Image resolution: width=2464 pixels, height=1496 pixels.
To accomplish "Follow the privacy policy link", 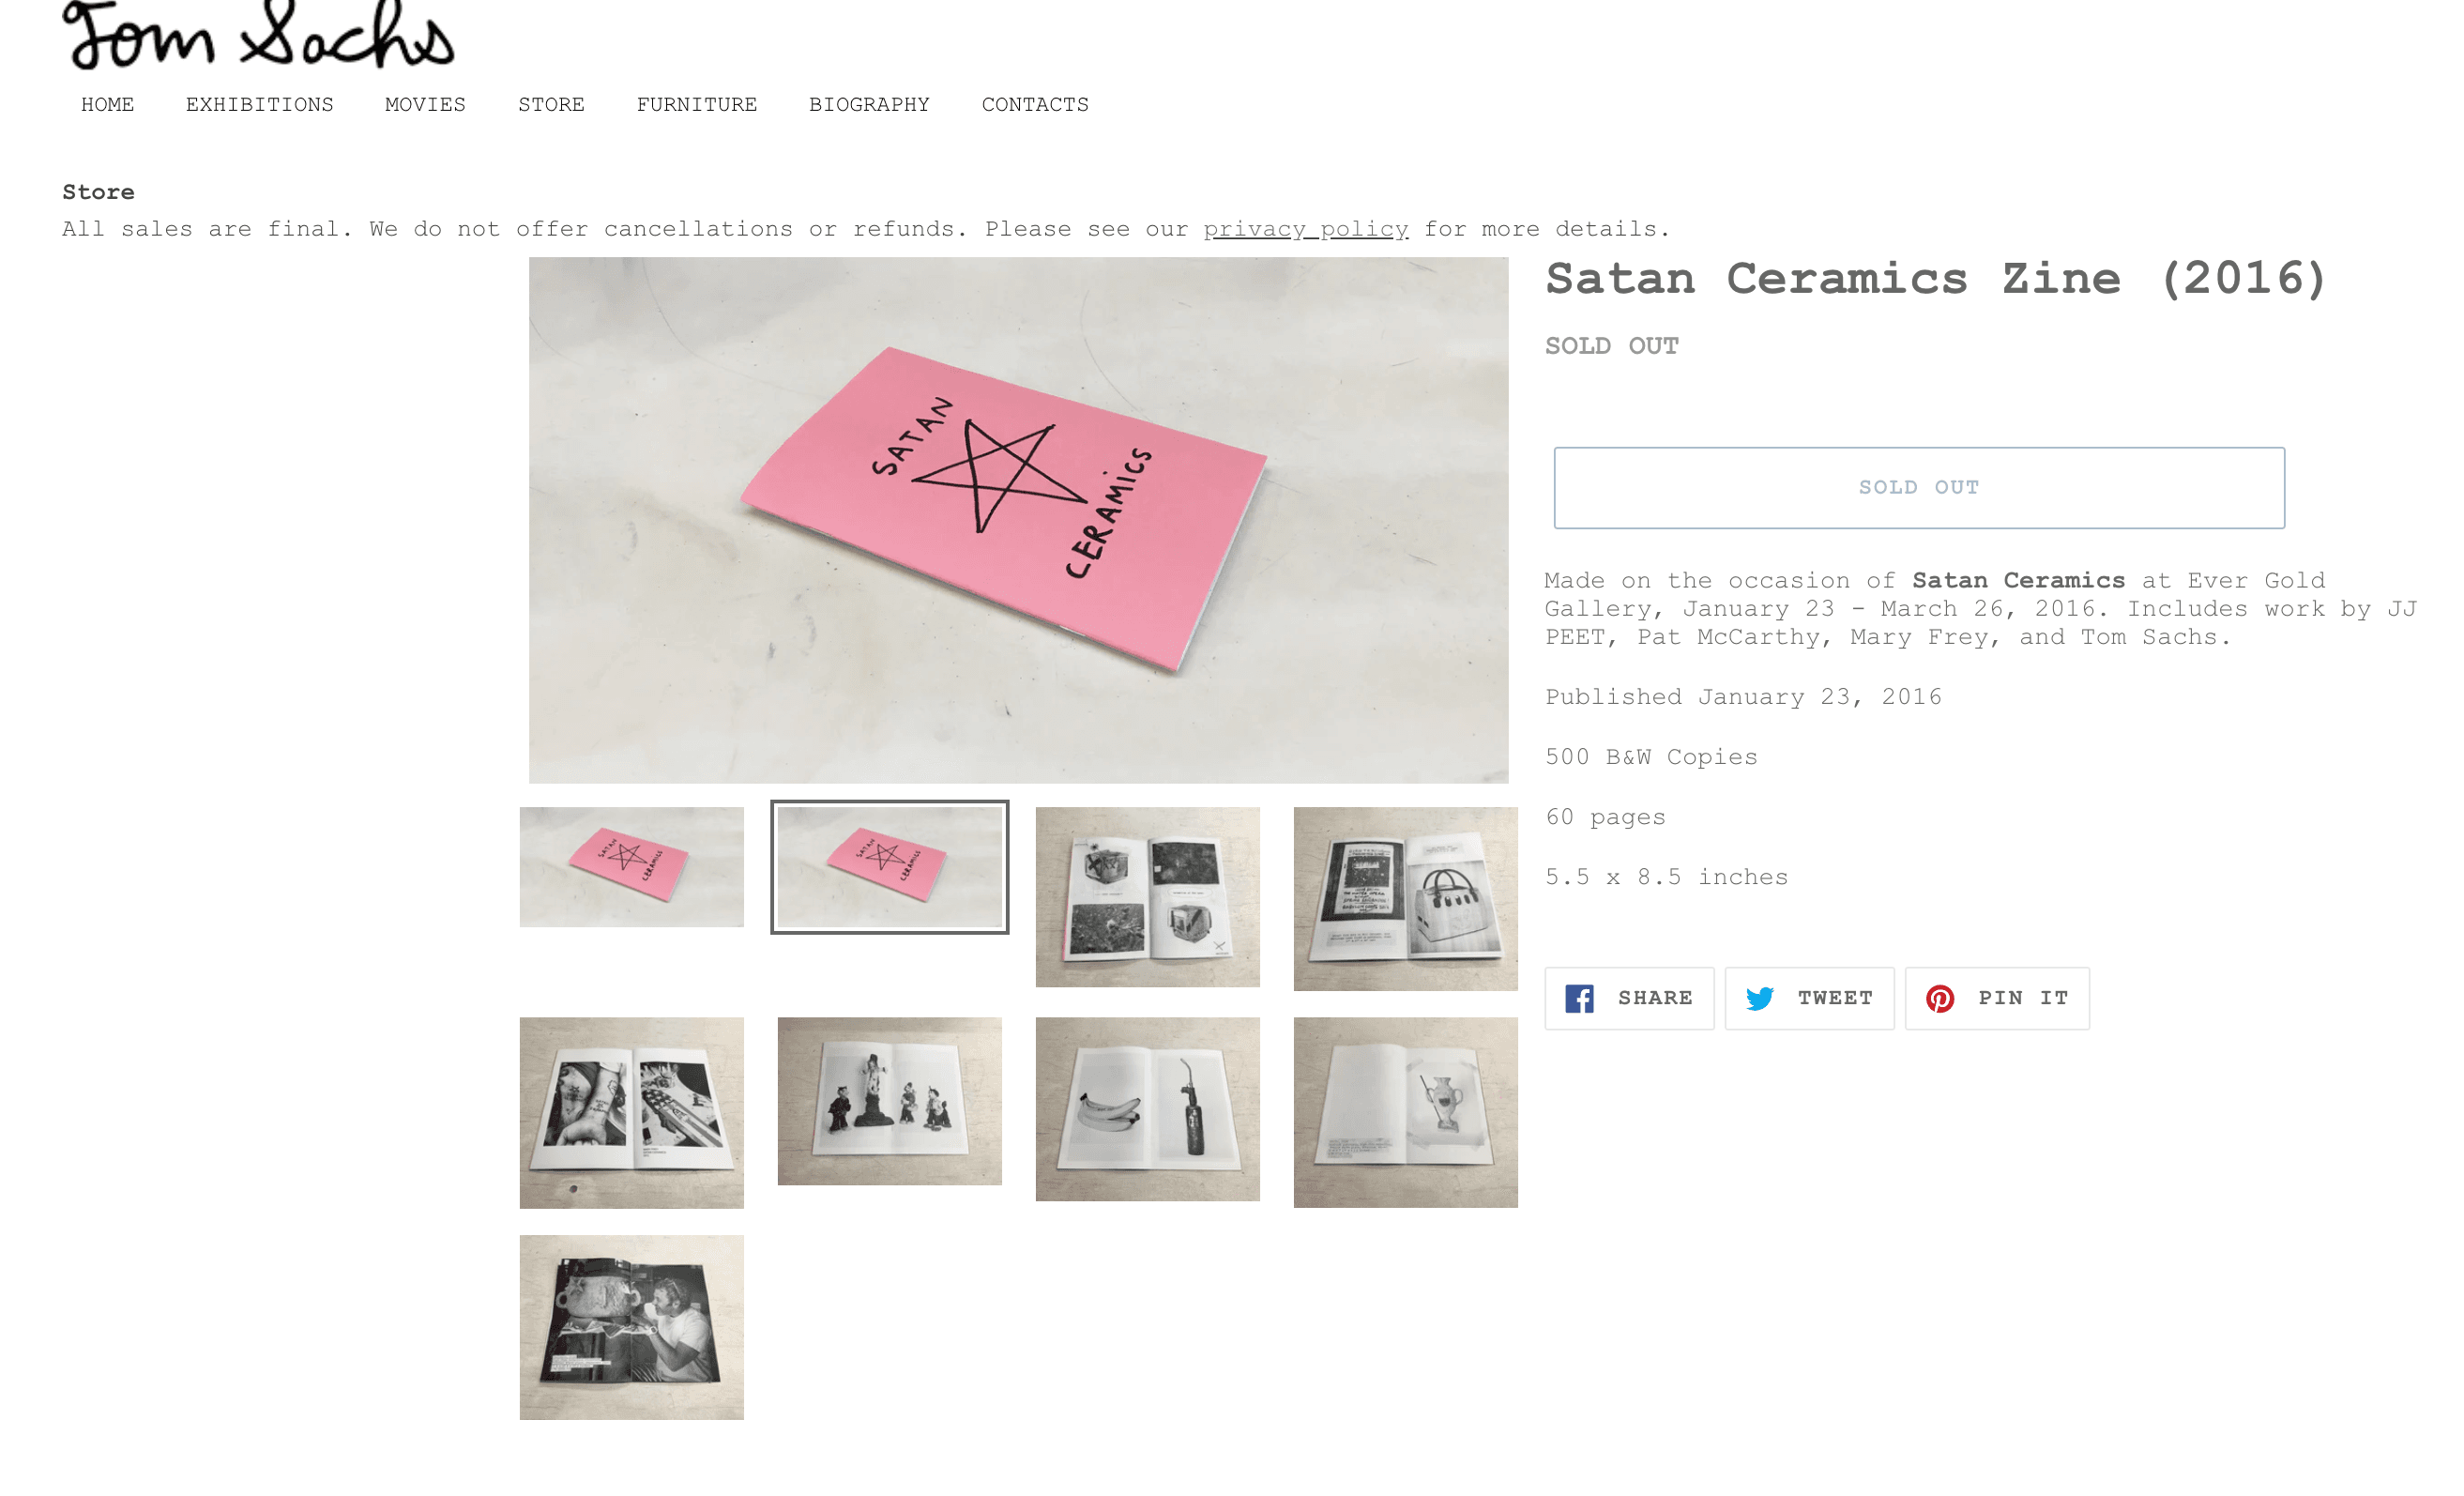I will pos(1305,229).
